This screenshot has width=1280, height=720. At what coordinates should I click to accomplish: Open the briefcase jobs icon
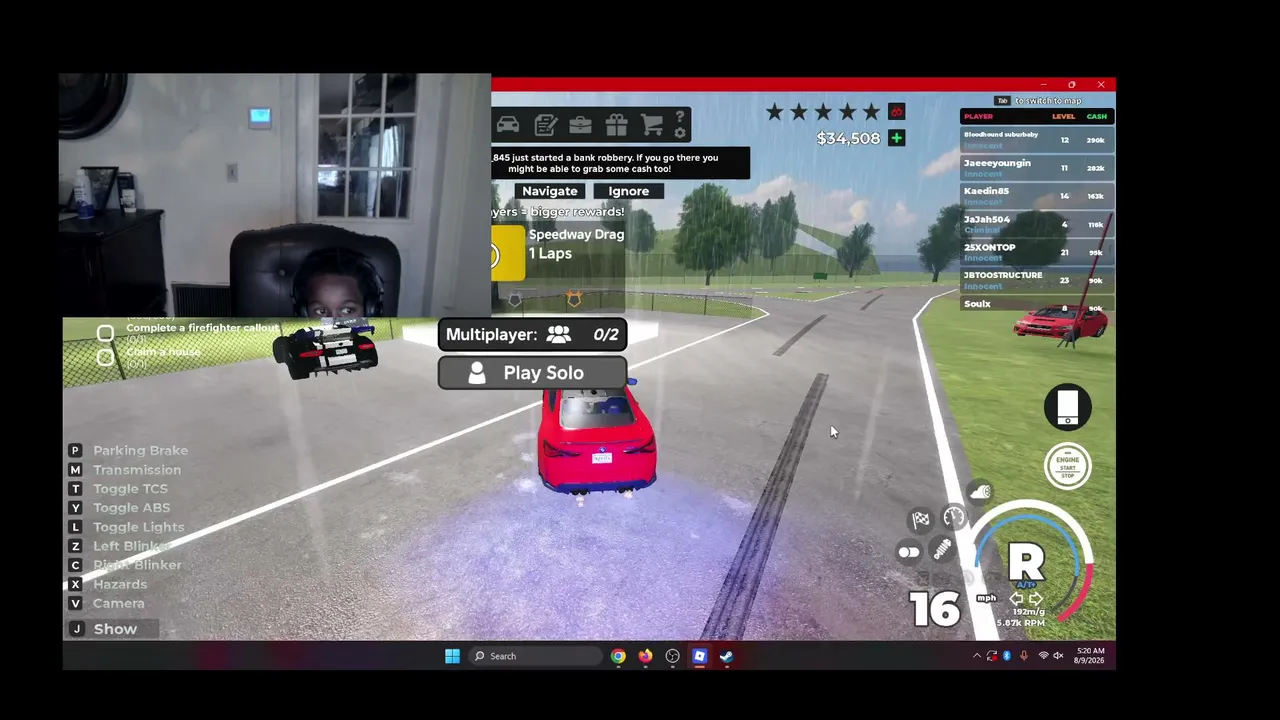[581, 125]
